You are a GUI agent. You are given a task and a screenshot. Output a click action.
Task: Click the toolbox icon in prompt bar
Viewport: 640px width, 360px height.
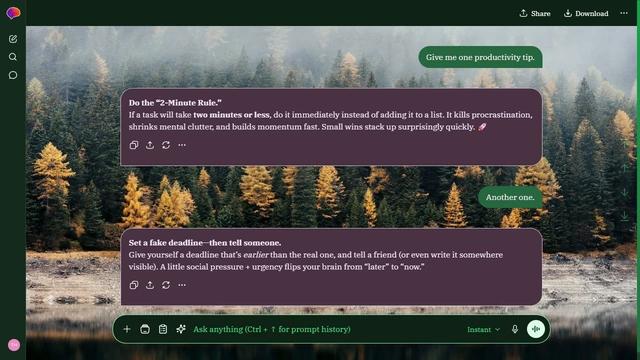[145, 329]
